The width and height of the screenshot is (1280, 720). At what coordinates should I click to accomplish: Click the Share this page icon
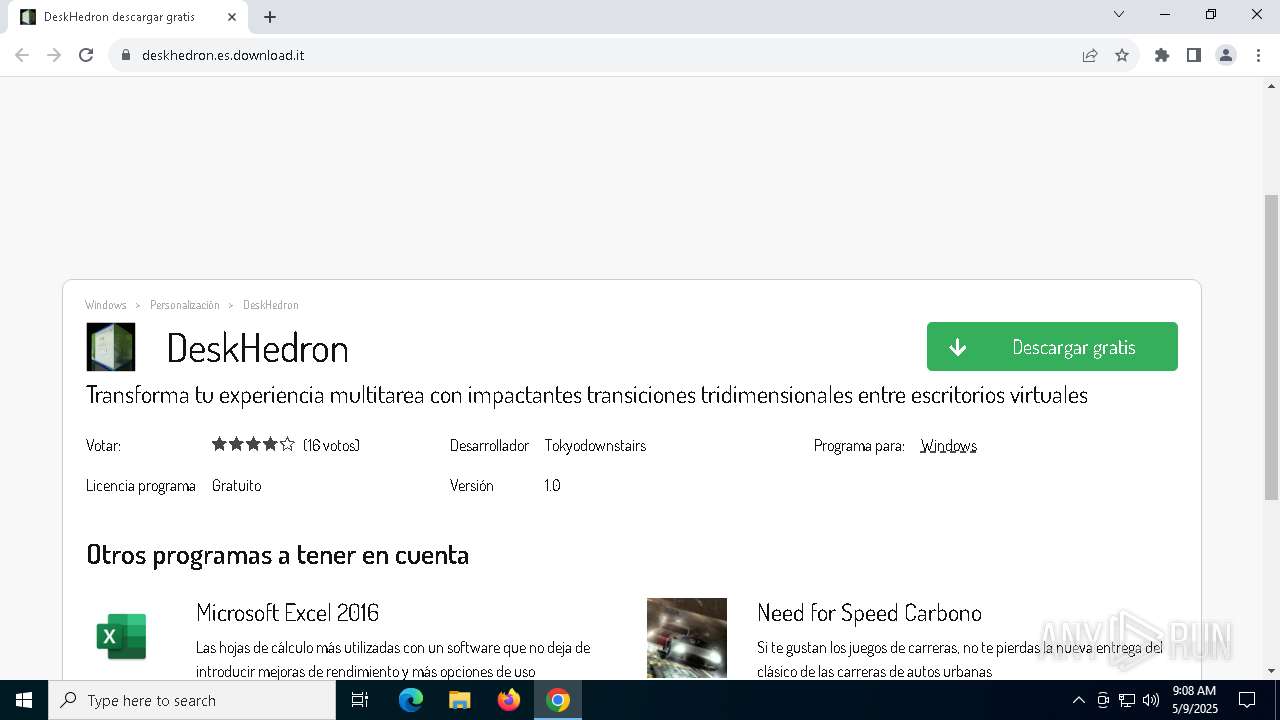(1090, 55)
